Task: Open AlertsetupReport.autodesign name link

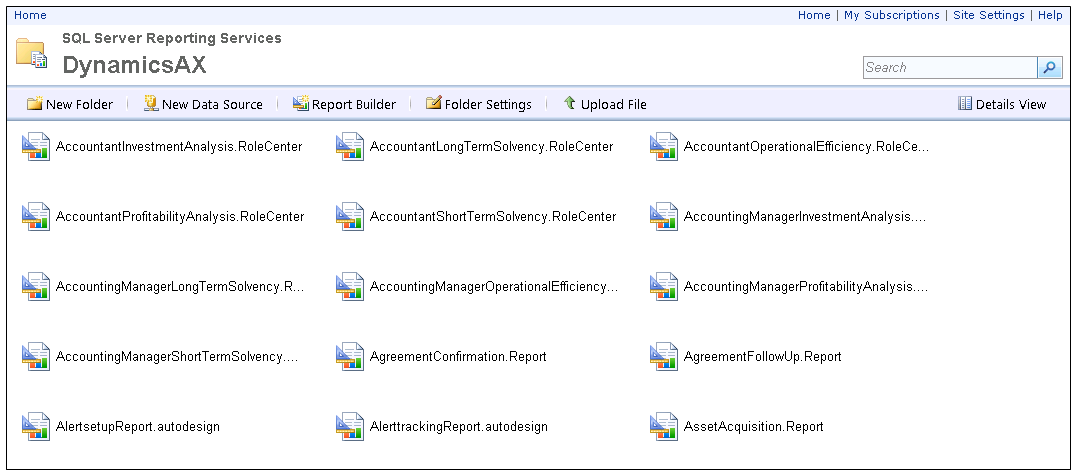Action: [138, 426]
